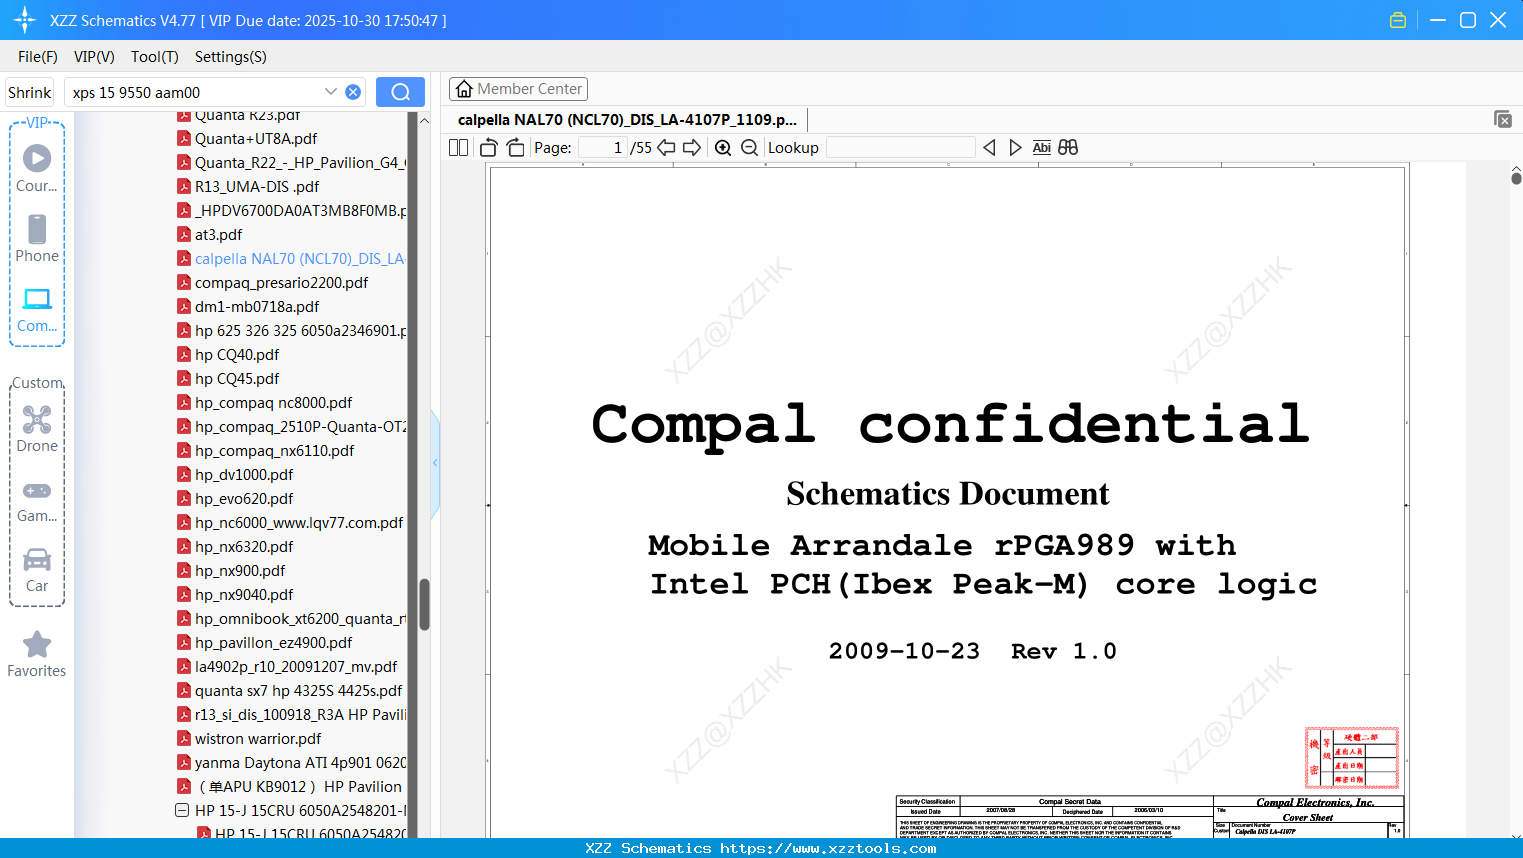This screenshot has width=1523, height=858.
Task: Open hp CQ45.pdf
Action: (237, 379)
